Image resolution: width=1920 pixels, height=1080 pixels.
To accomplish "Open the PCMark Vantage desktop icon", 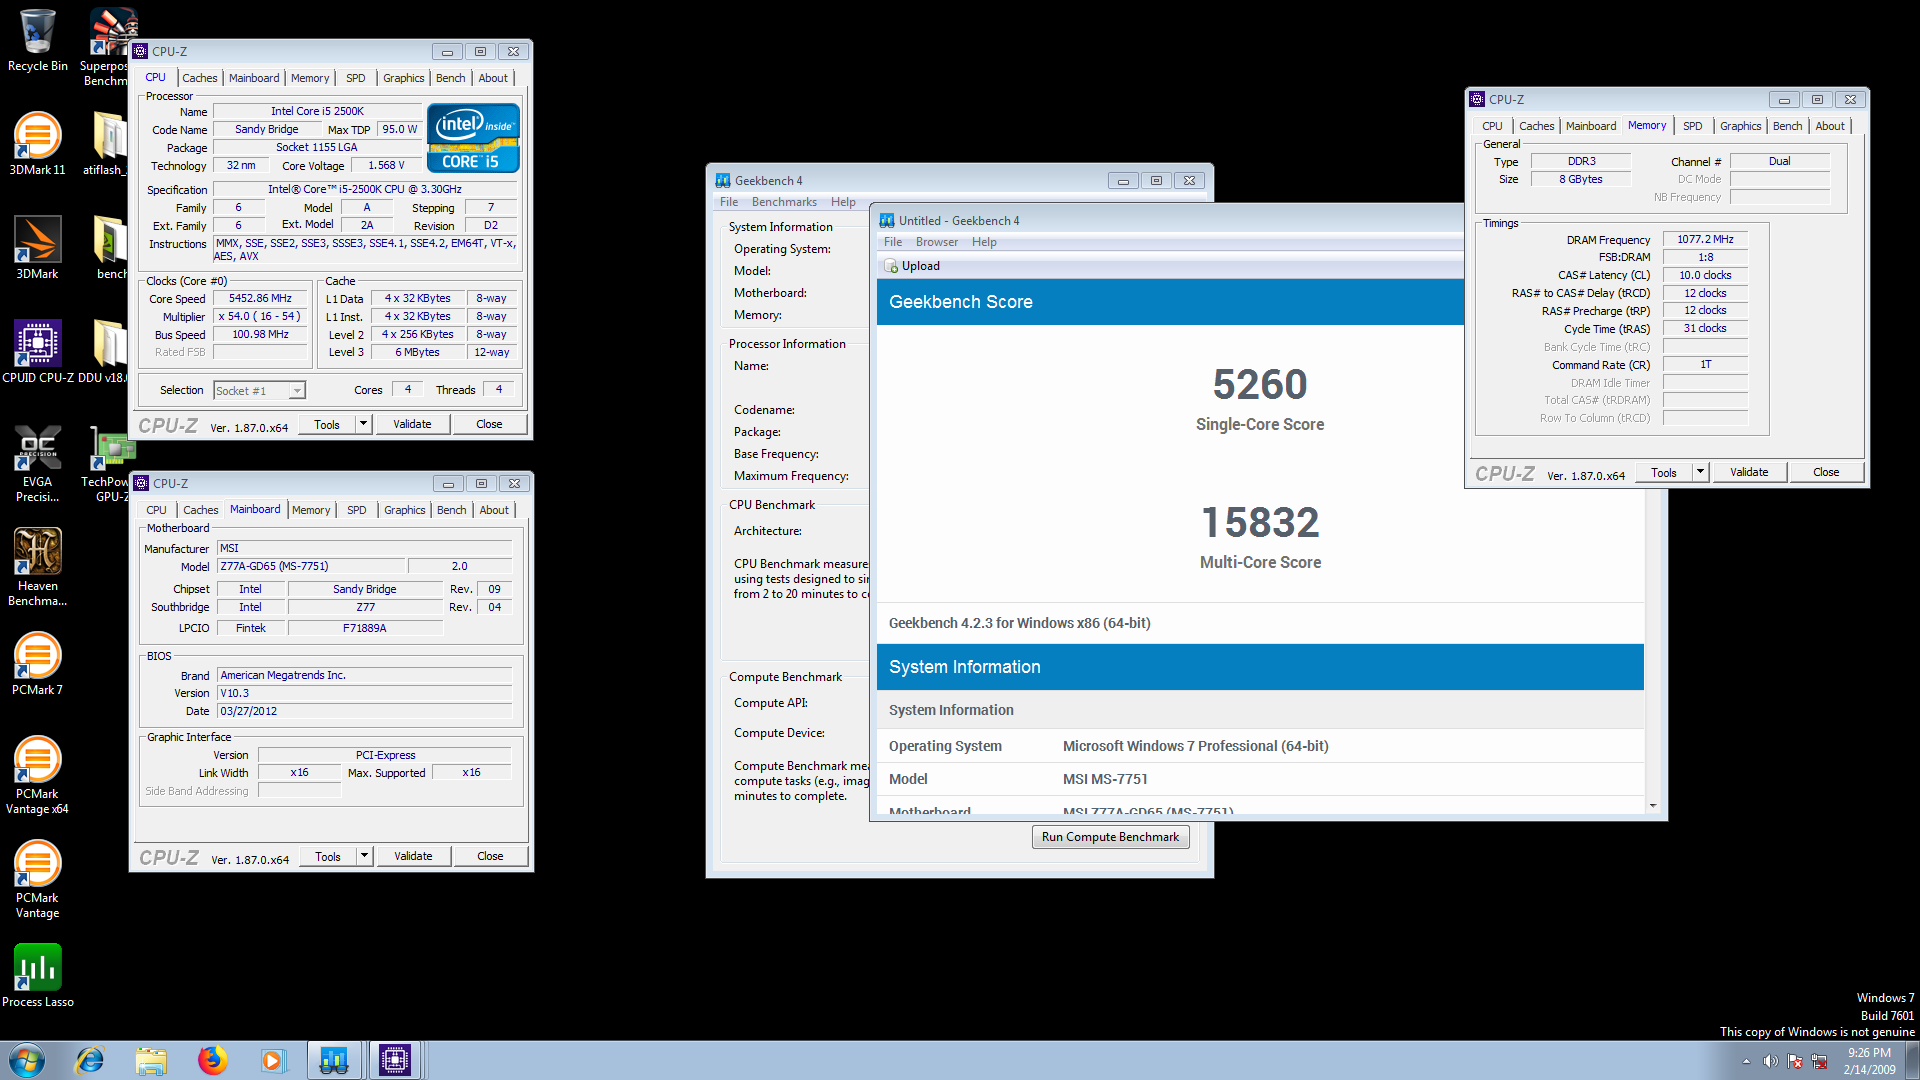I will (37, 880).
